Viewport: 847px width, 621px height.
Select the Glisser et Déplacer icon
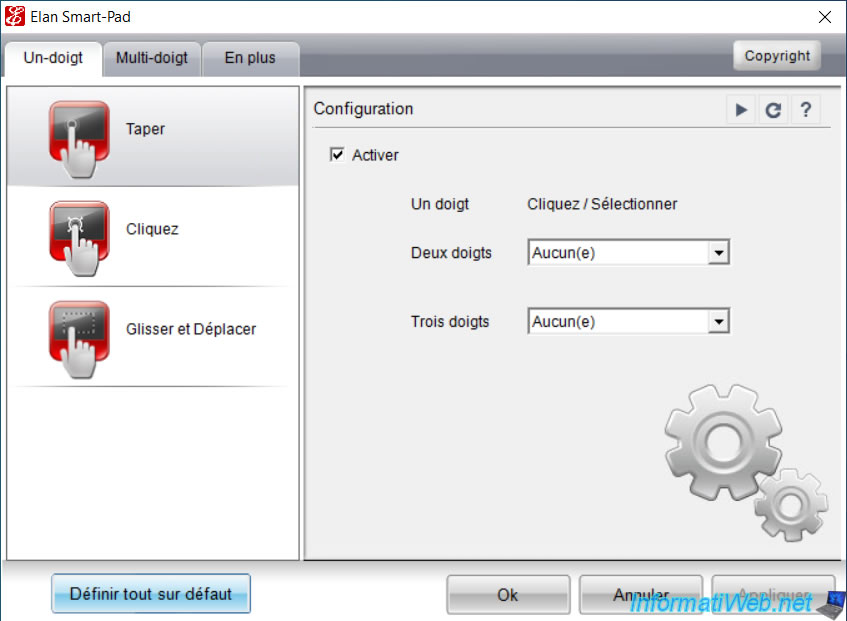point(79,339)
